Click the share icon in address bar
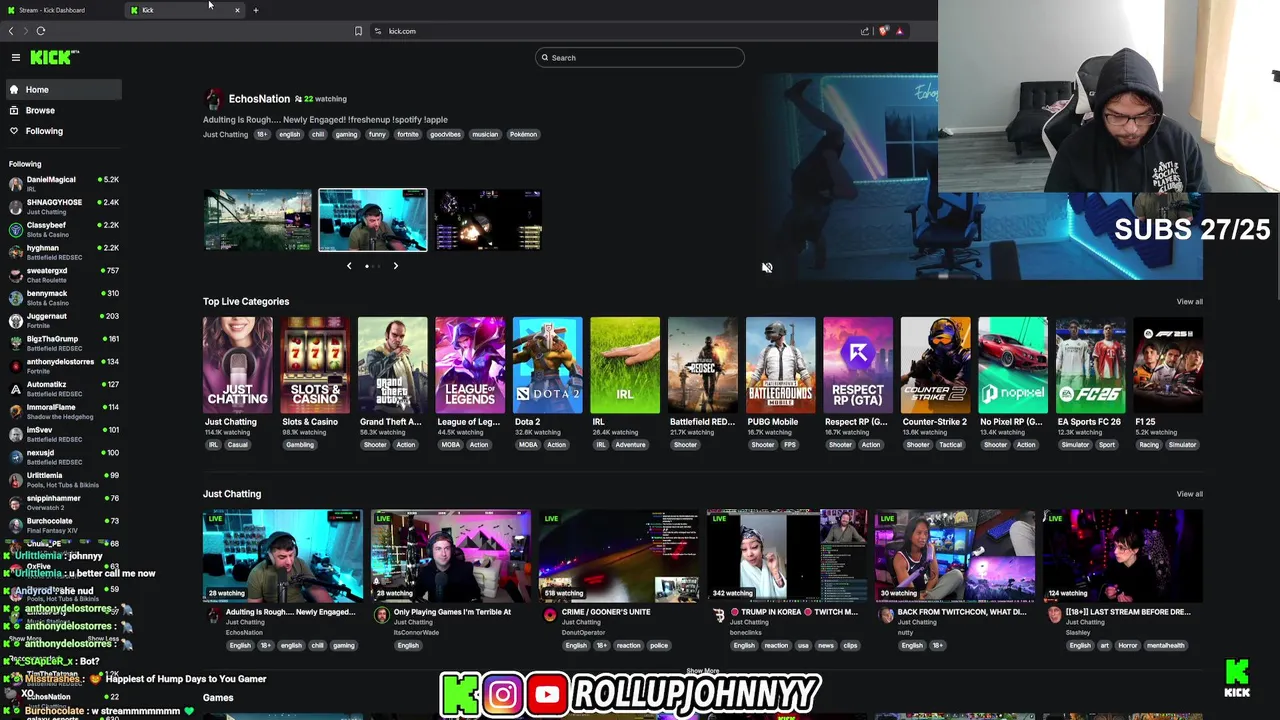Viewport: 1280px width, 720px height. coord(865,31)
